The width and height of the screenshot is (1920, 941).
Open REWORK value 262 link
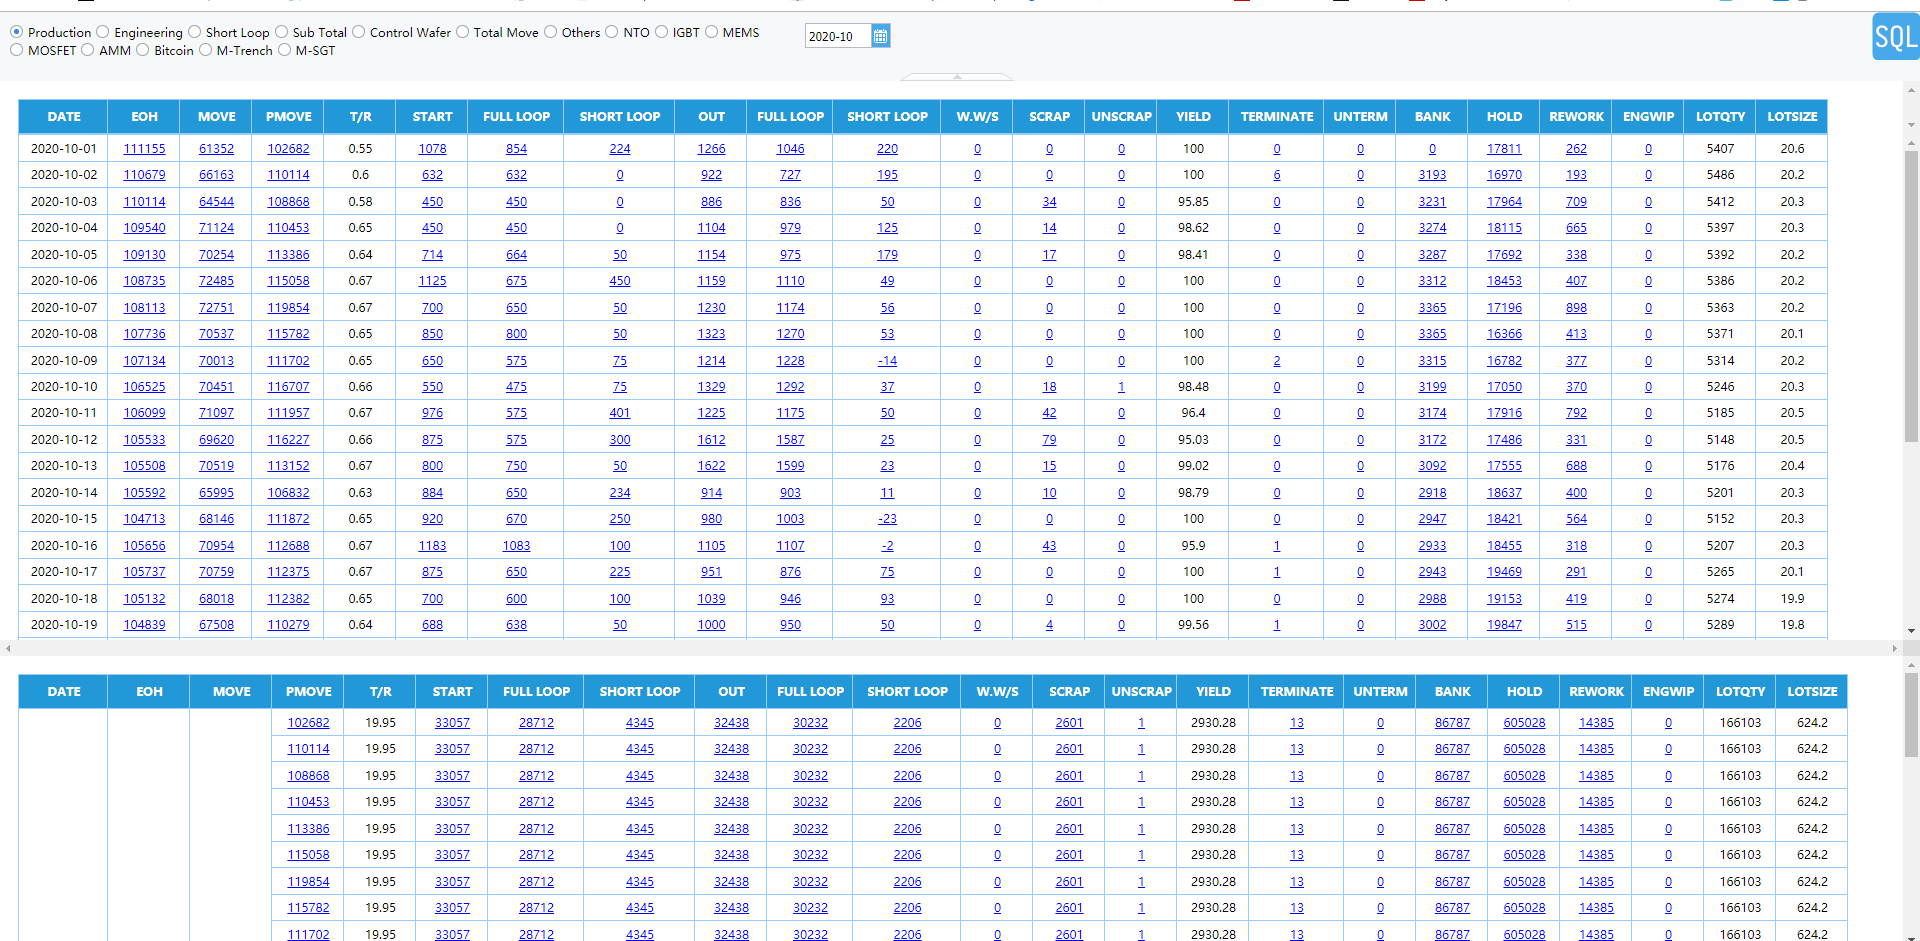[1576, 148]
